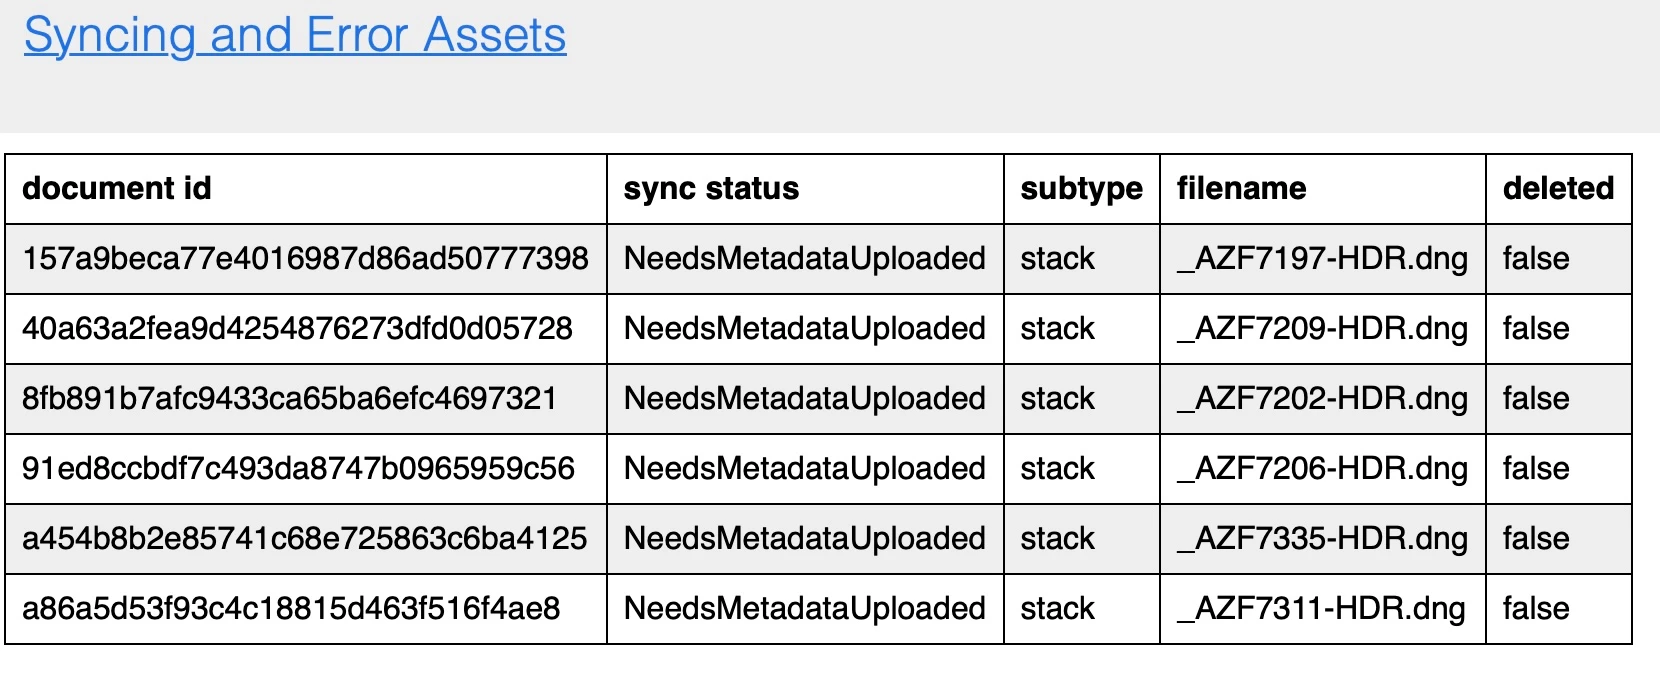Select document id 8fb891b7afc9433ca65ba6efc4697321
Image resolution: width=1660 pixels, height=684 pixels.
tap(289, 399)
